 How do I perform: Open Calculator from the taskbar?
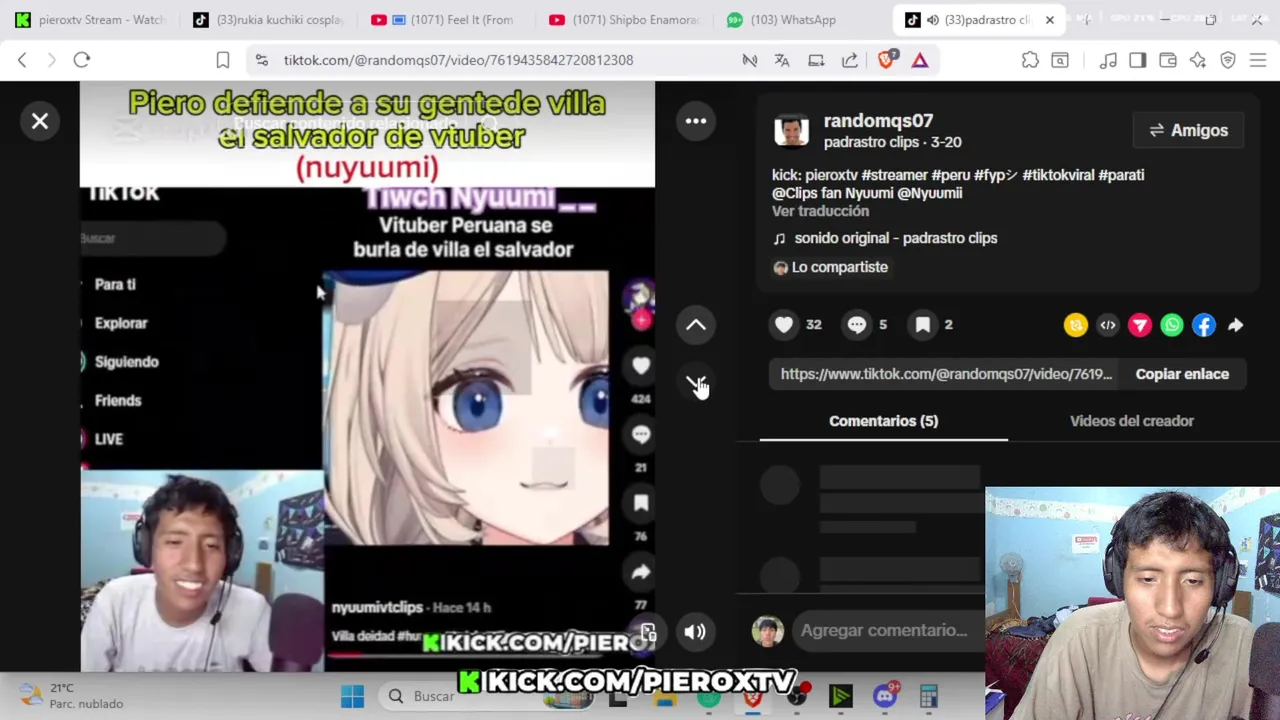point(929,696)
